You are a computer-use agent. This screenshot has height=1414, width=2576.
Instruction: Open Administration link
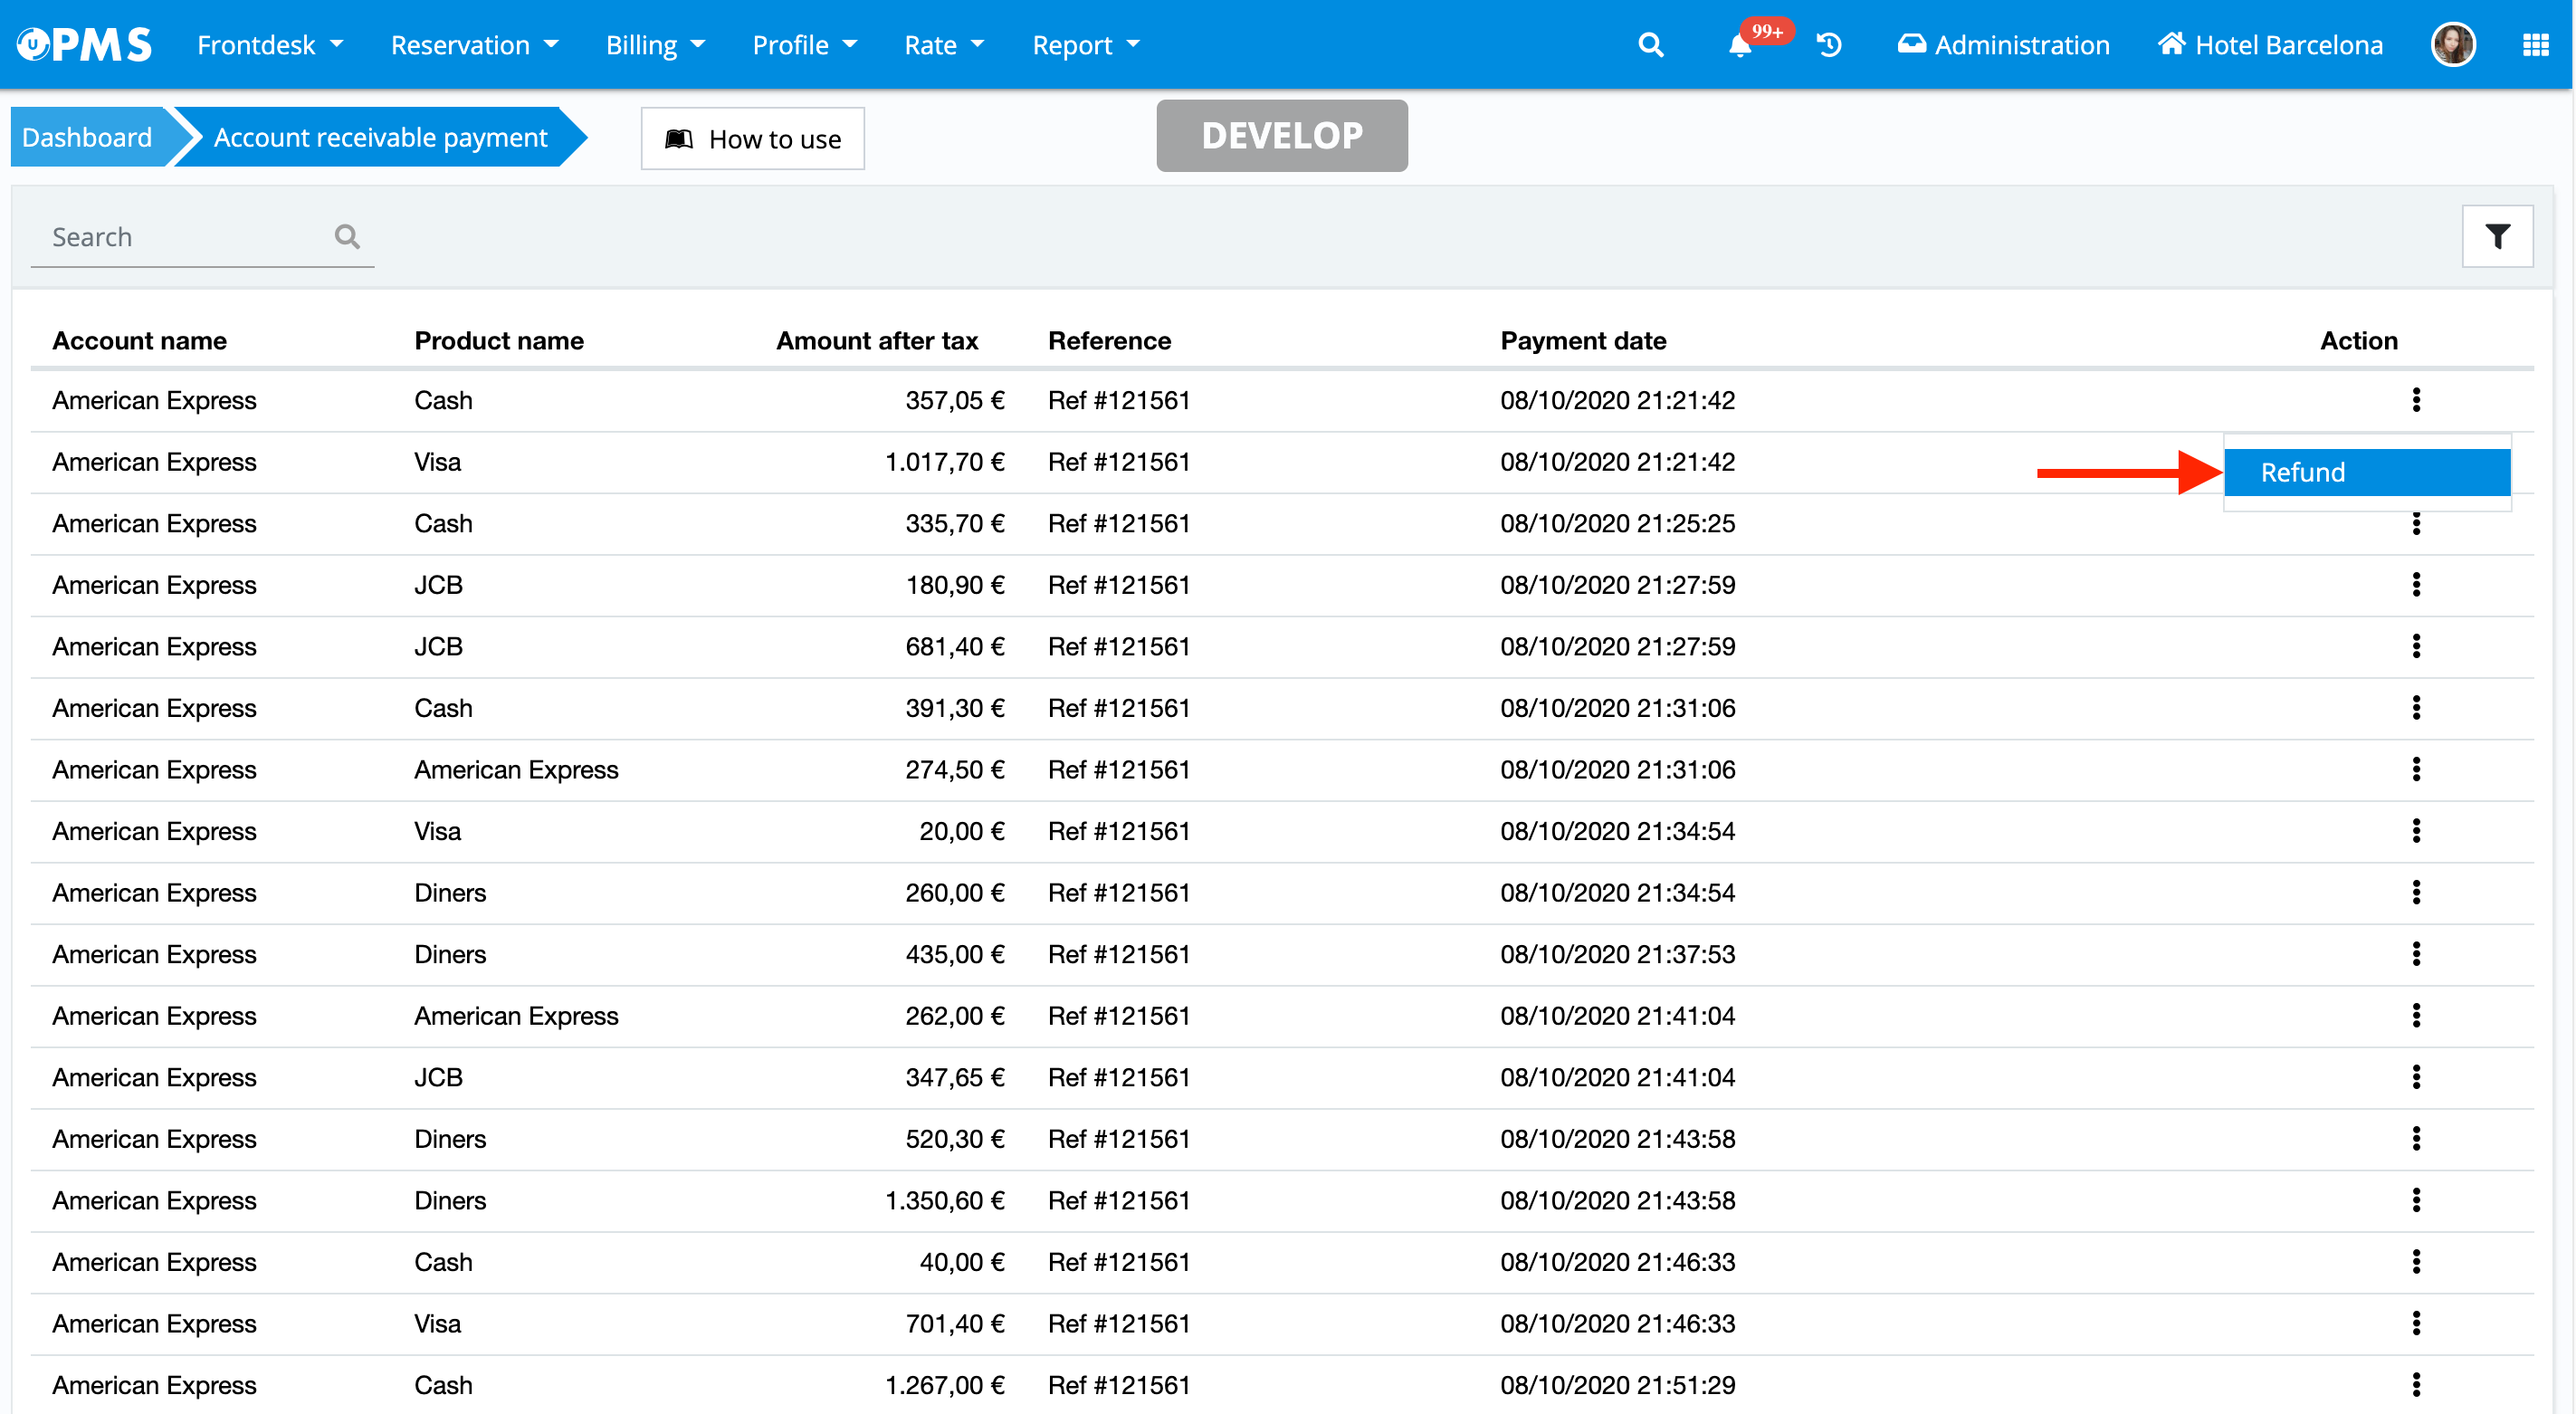2004,45
